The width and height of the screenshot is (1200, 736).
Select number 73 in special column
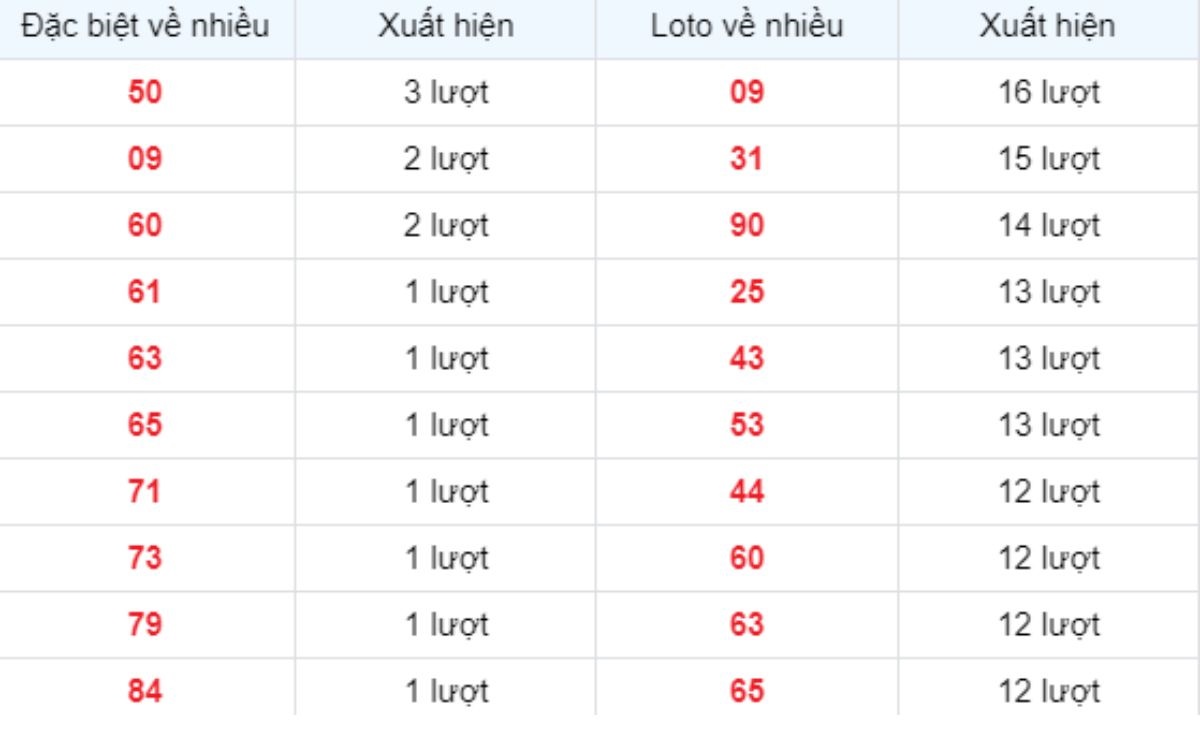[145, 558]
